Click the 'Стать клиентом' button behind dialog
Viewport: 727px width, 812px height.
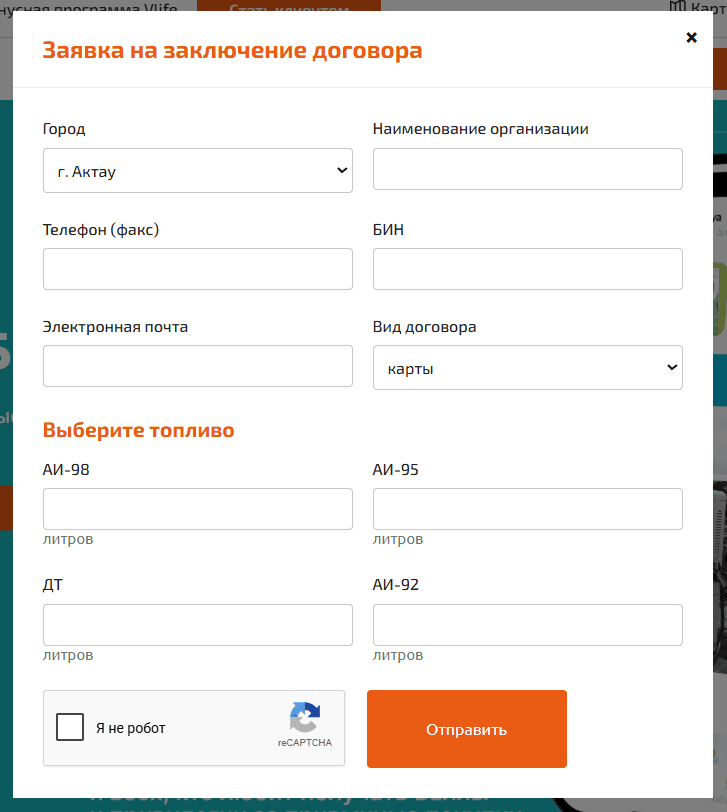click(x=289, y=6)
